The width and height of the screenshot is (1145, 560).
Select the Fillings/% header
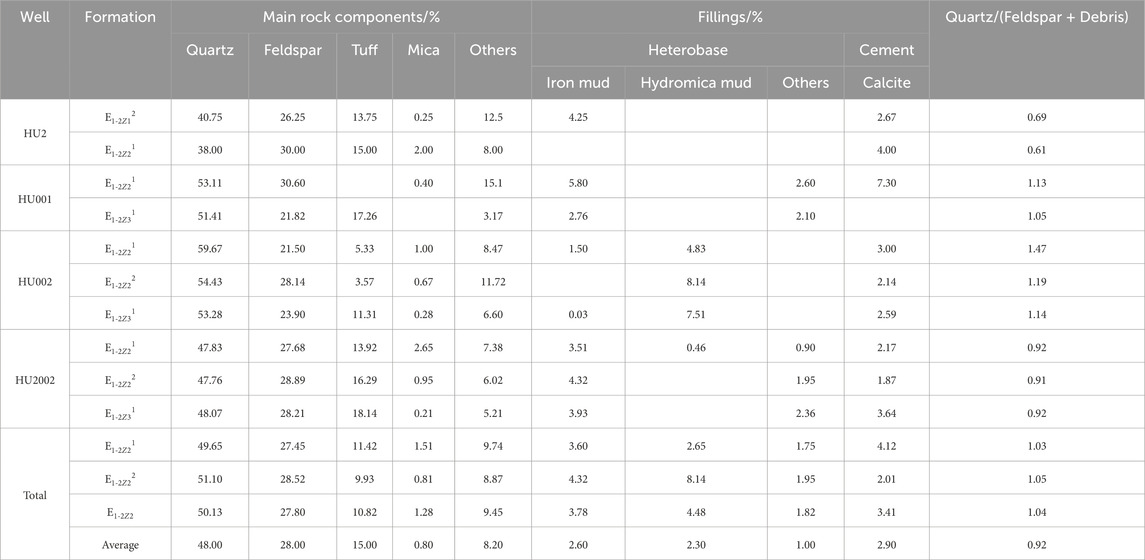[x=730, y=17]
